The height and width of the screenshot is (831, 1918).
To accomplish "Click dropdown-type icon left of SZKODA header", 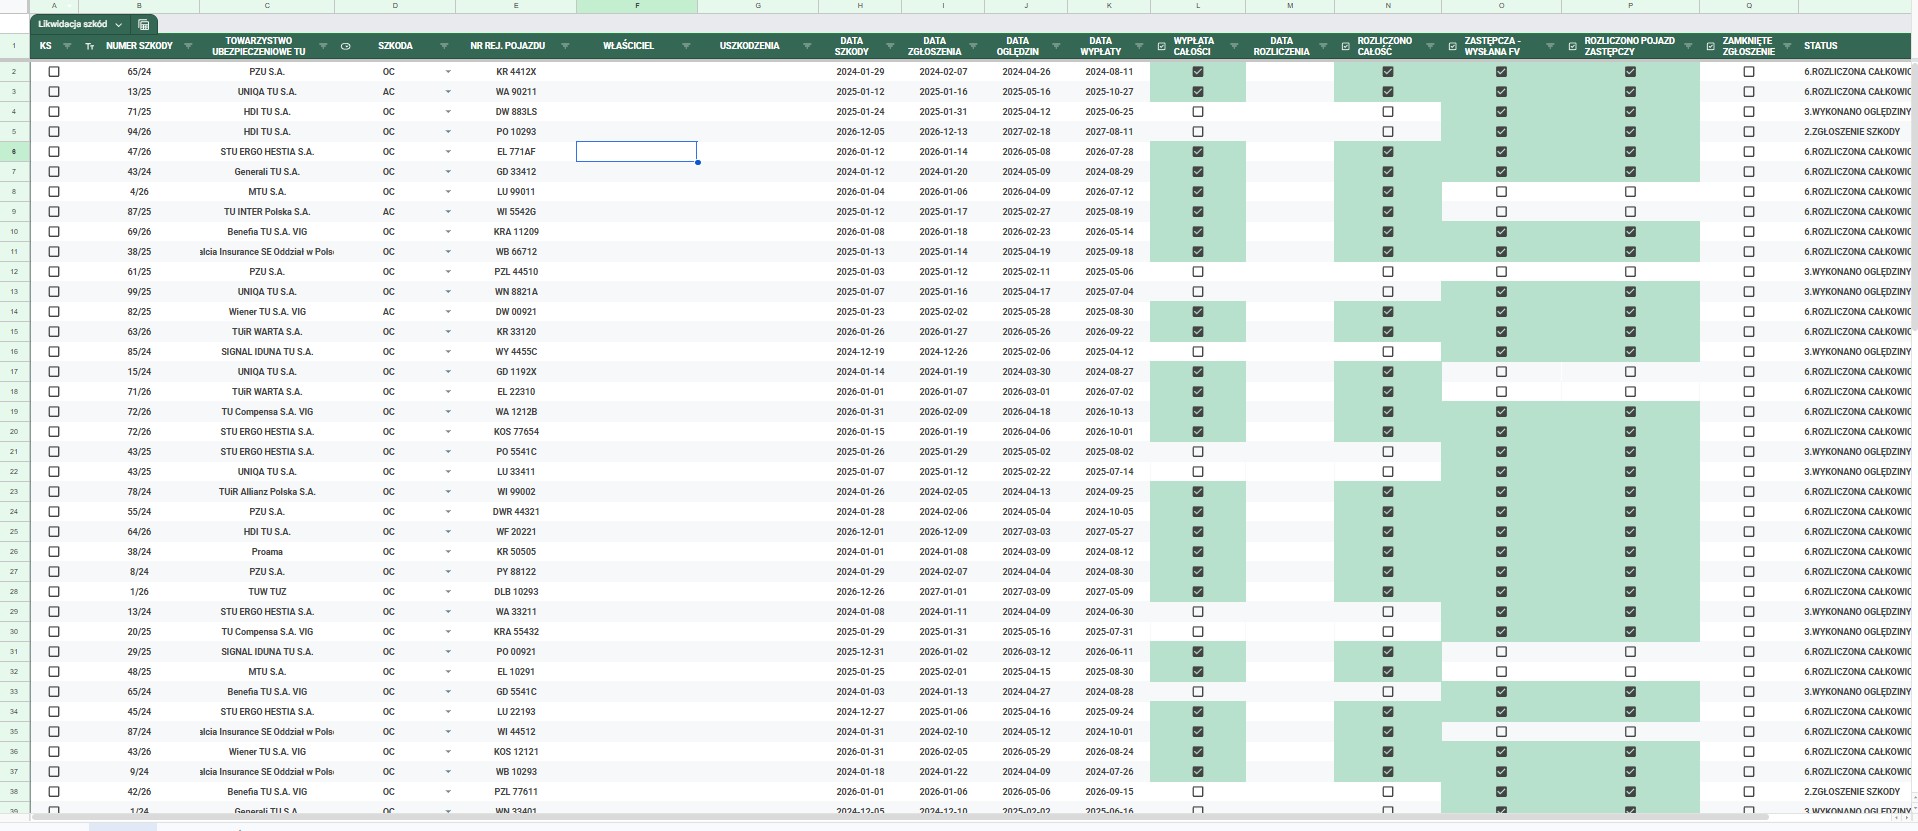I will pos(346,46).
